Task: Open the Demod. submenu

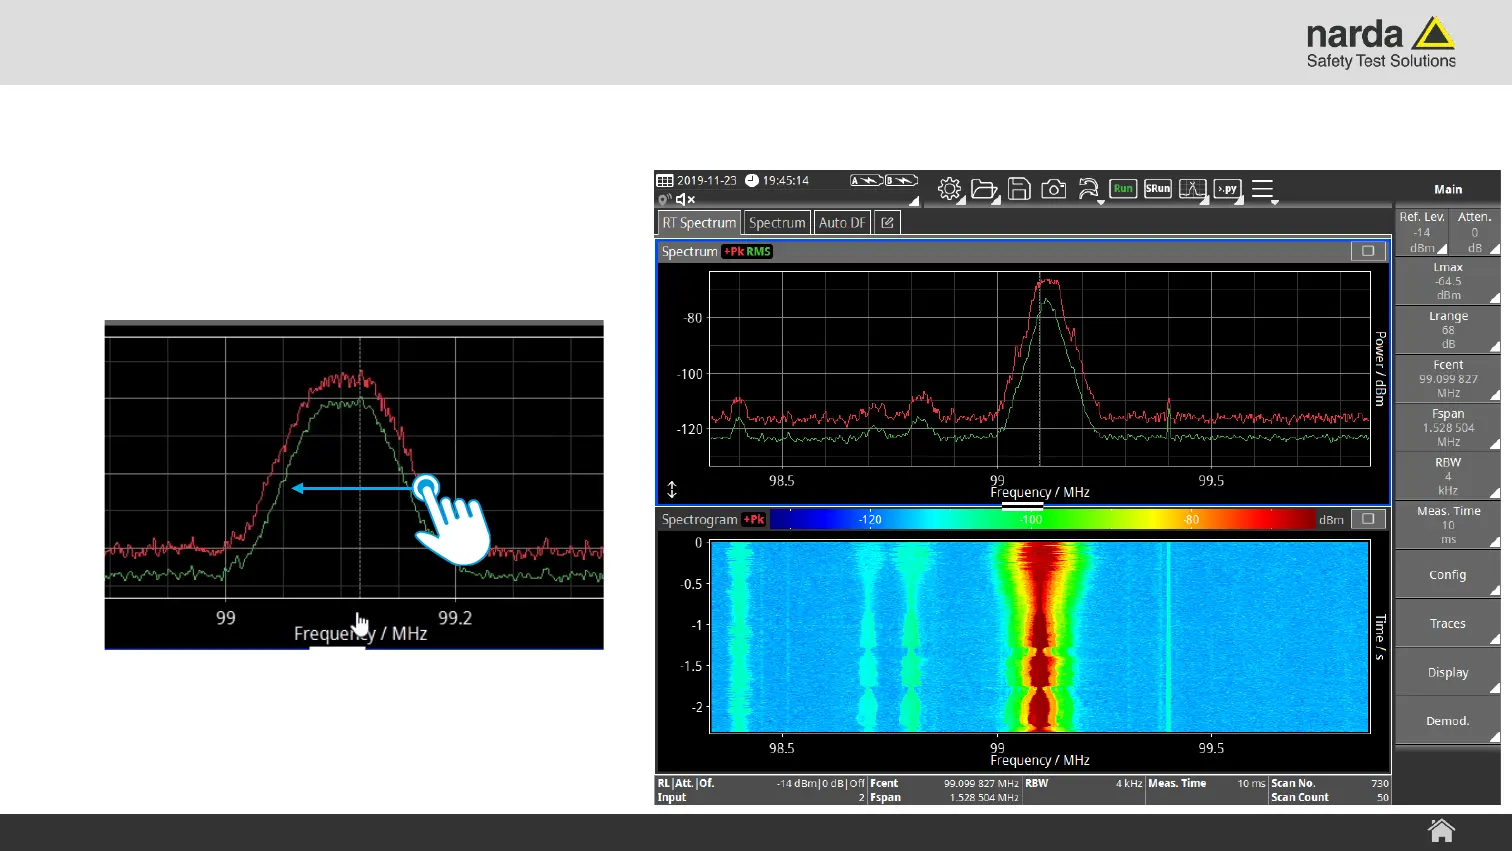Action: (1448, 720)
